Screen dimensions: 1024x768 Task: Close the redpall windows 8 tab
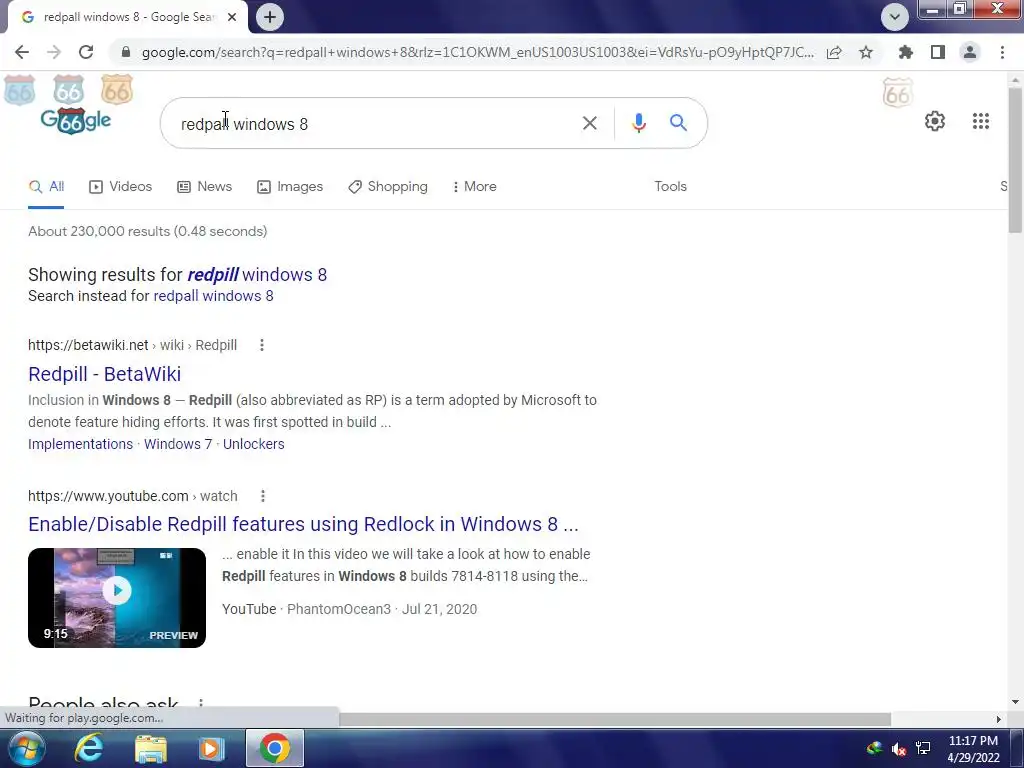(232, 17)
